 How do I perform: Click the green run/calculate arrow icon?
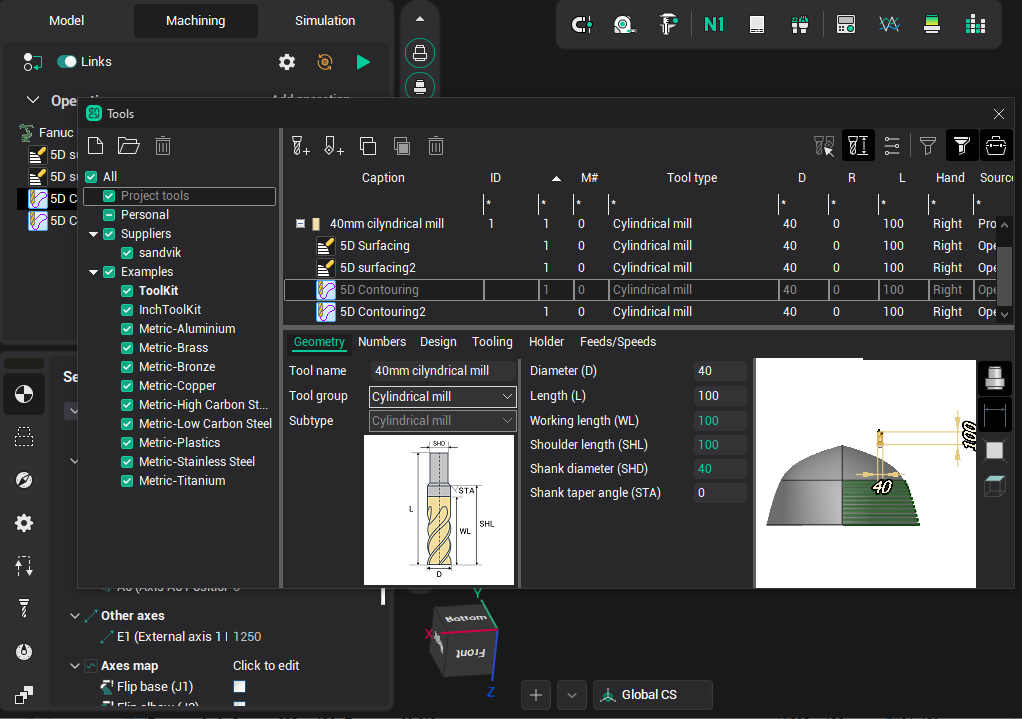tap(363, 62)
